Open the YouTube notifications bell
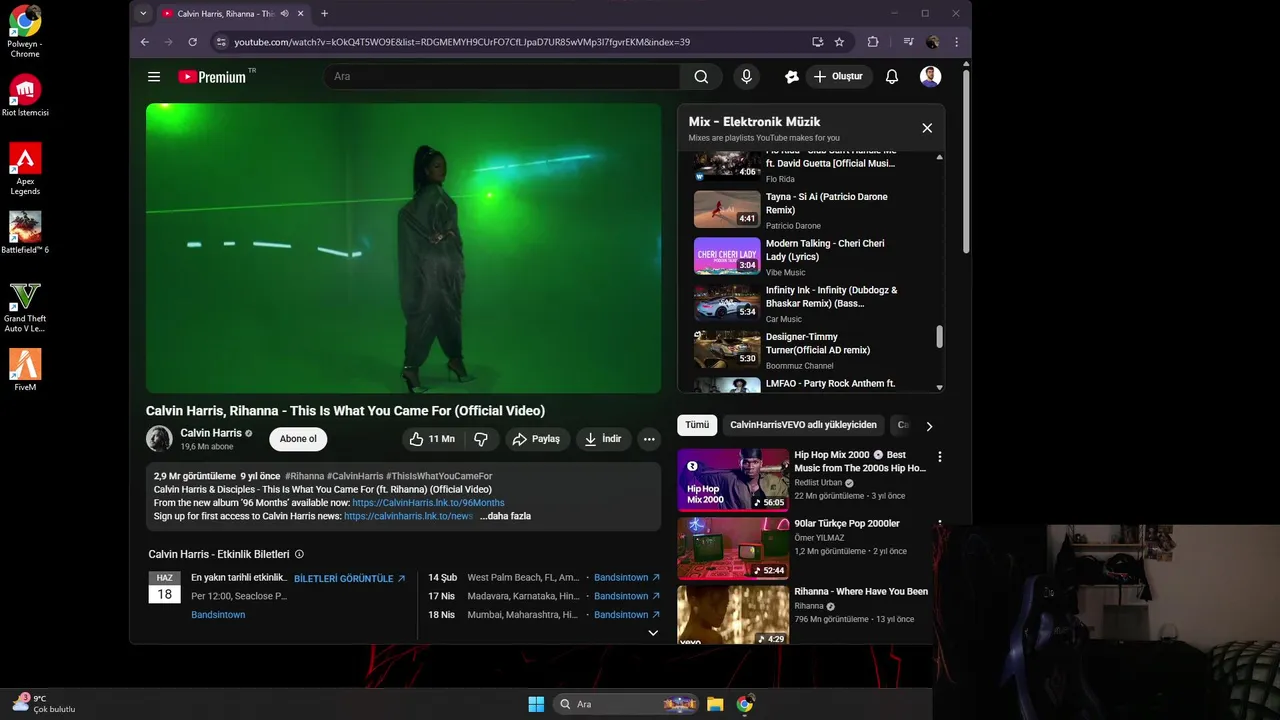 [x=892, y=77]
